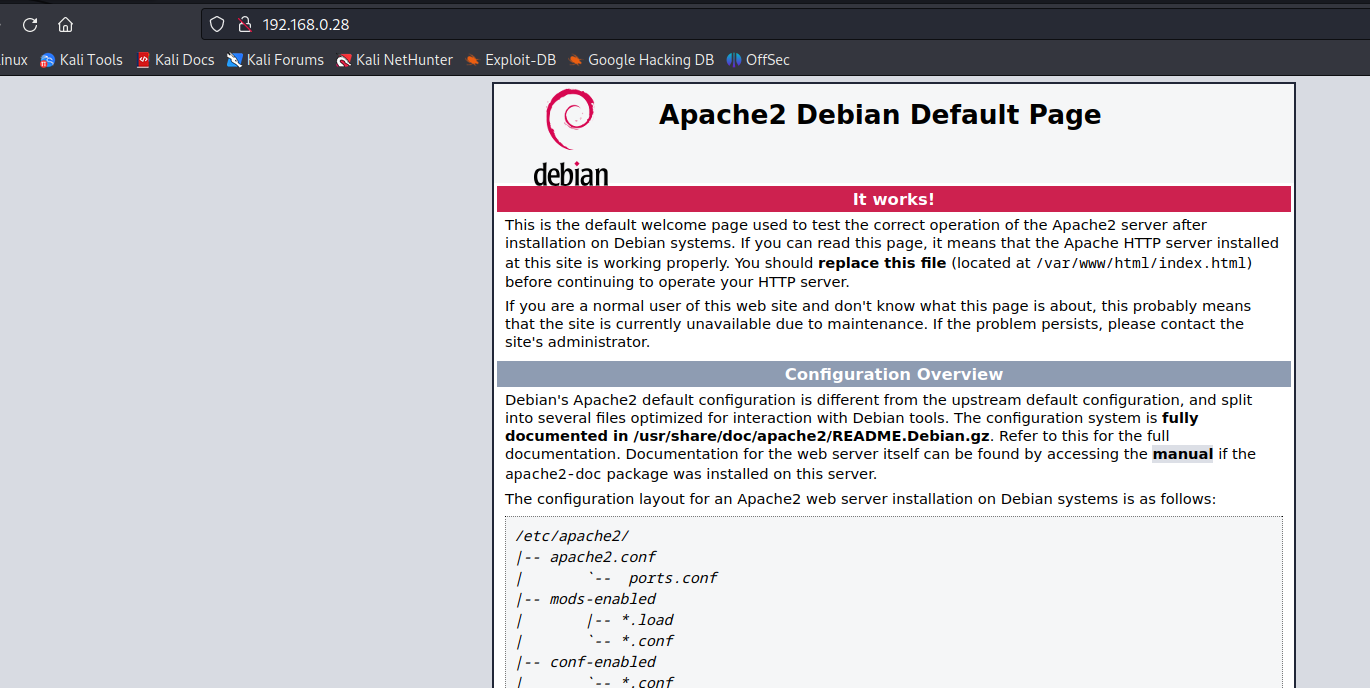The height and width of the screenshot is (688, 1370).
Task: Open the Kali NetHunter bookmark
Action: coord(395,60)
